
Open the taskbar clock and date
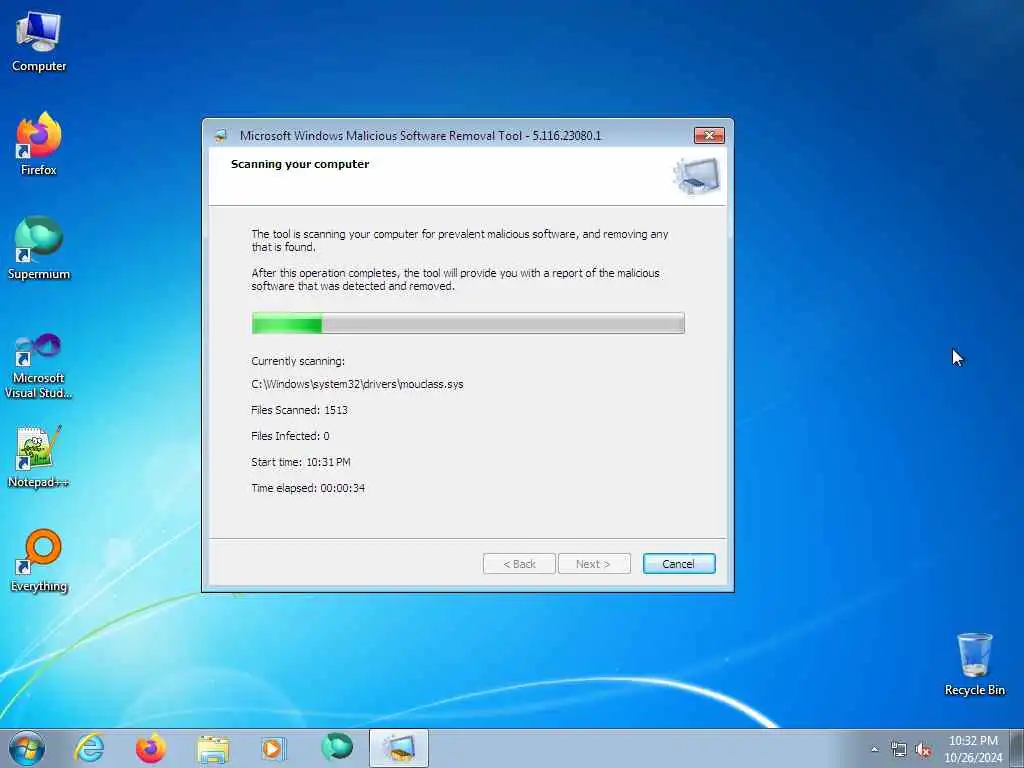973,749
